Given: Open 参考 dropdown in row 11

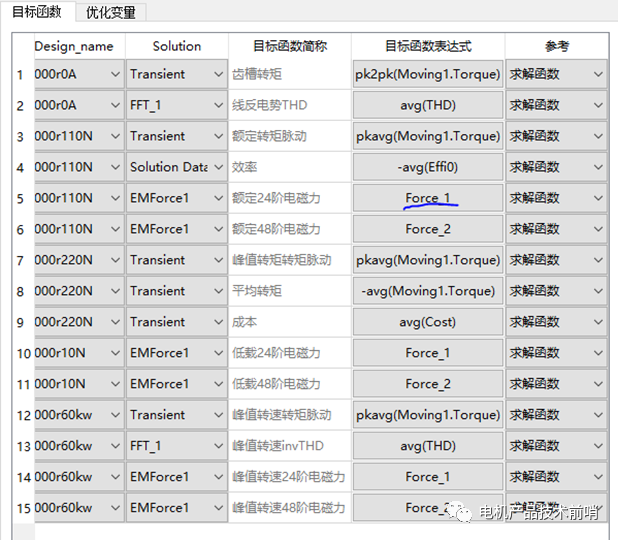Looking at the screenshot, I should pos(556,384).
